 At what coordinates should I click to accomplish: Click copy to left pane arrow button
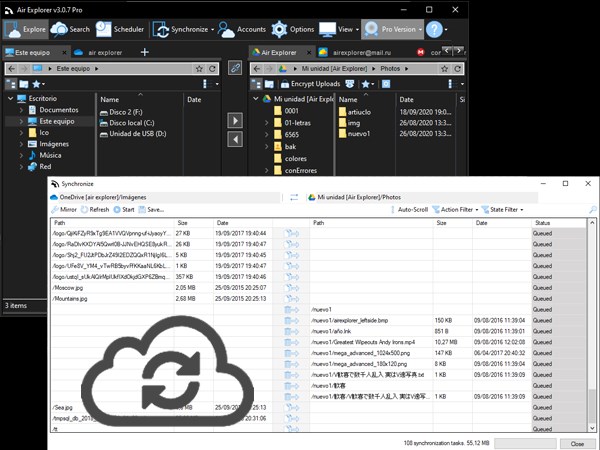click(x=235, y=139)
